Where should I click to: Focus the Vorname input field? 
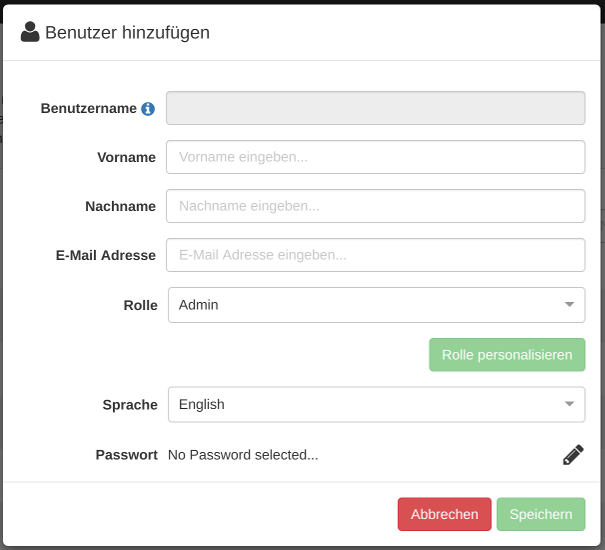[x=375, y=157]
